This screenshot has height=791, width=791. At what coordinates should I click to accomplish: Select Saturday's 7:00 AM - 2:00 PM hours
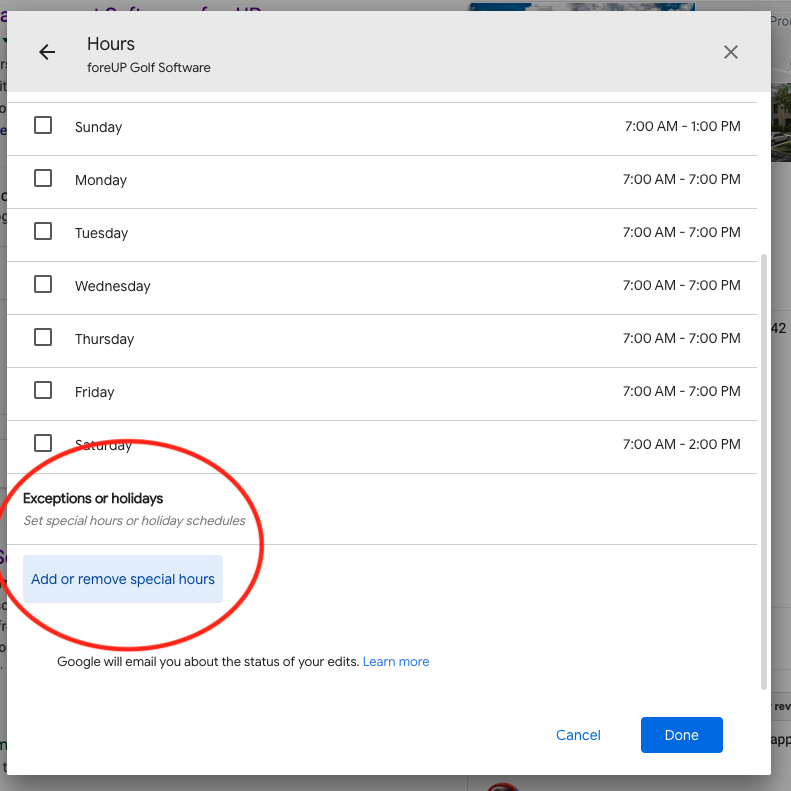[681, 445]
